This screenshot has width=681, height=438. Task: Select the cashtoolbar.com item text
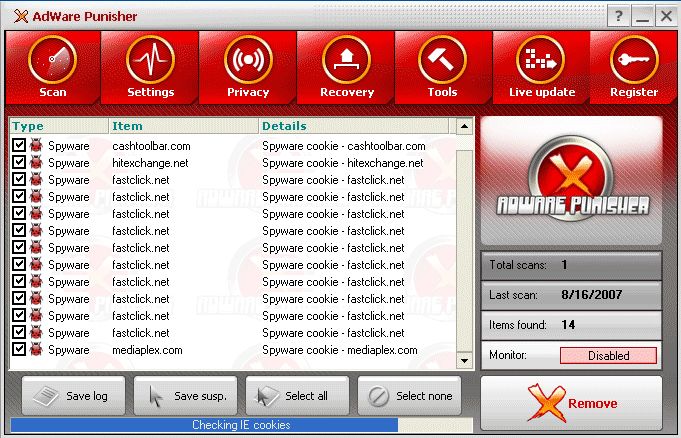click(151, 146)
